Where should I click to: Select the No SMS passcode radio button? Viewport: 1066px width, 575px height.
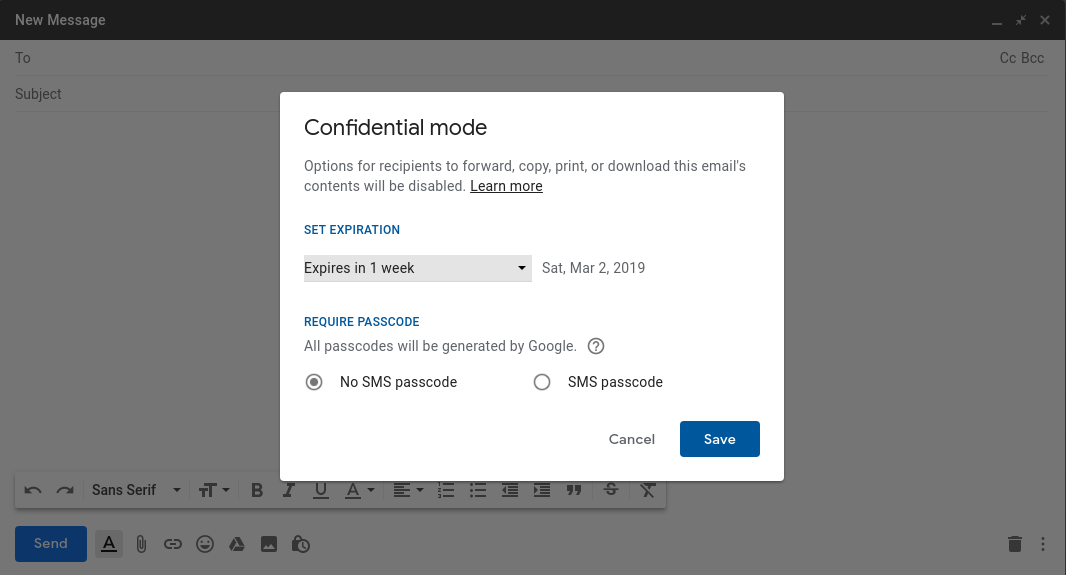[x=314, y=382]
